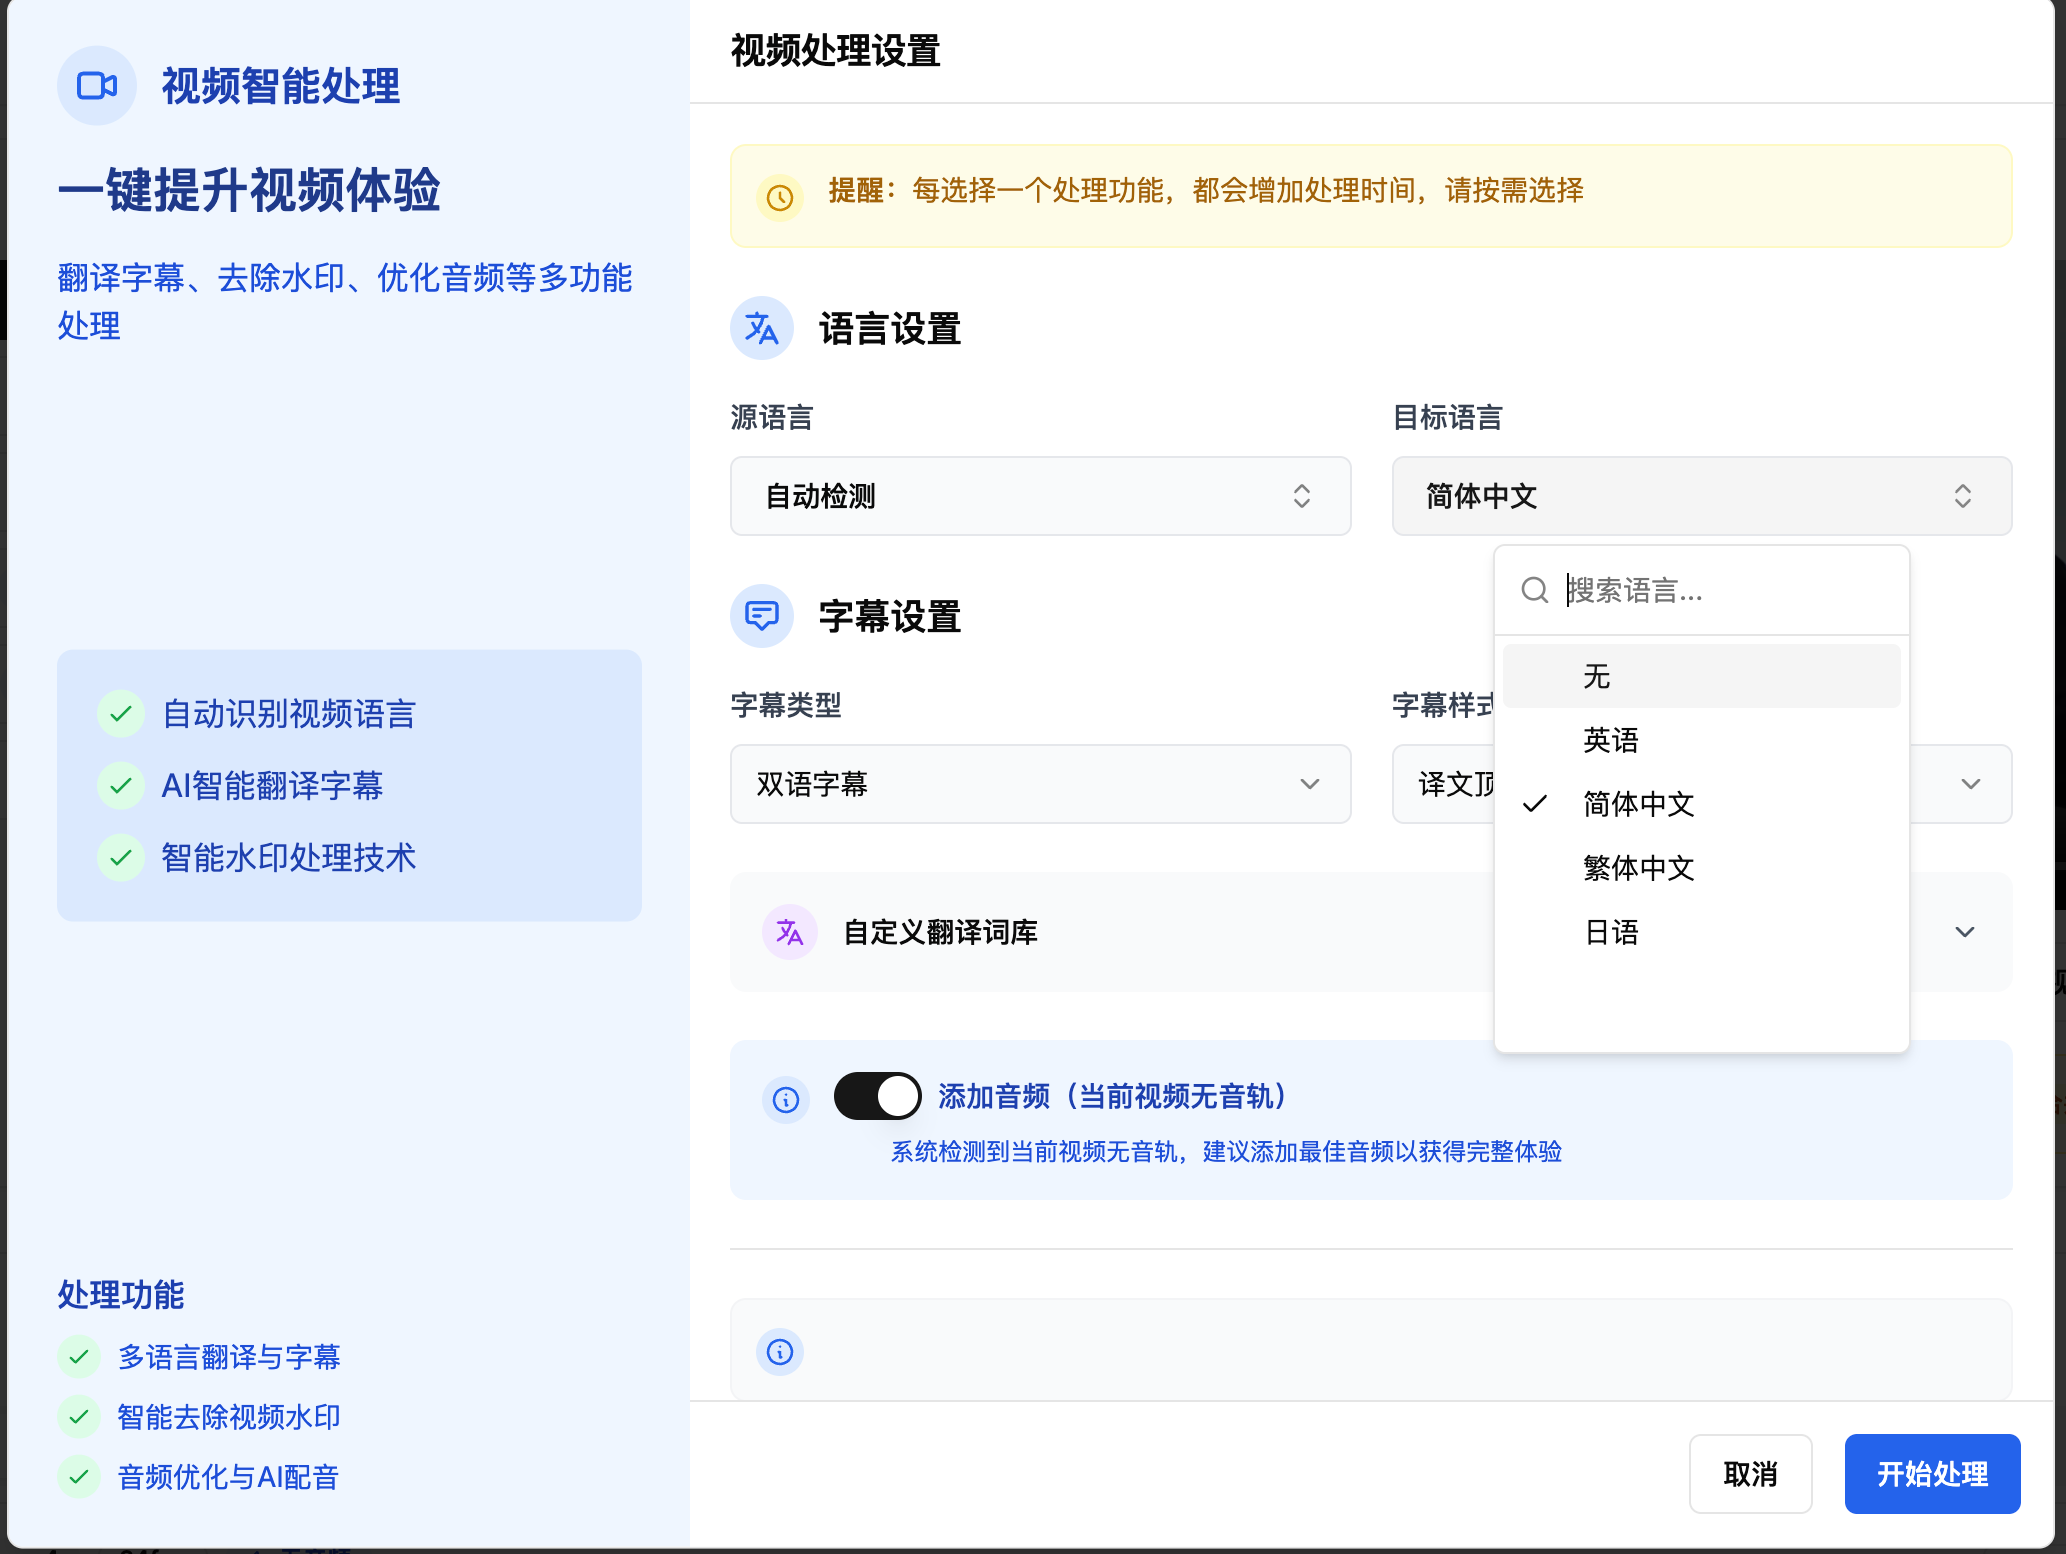Click the green checkmark beside AI智能翻译字幕

(x=121, y=786)
